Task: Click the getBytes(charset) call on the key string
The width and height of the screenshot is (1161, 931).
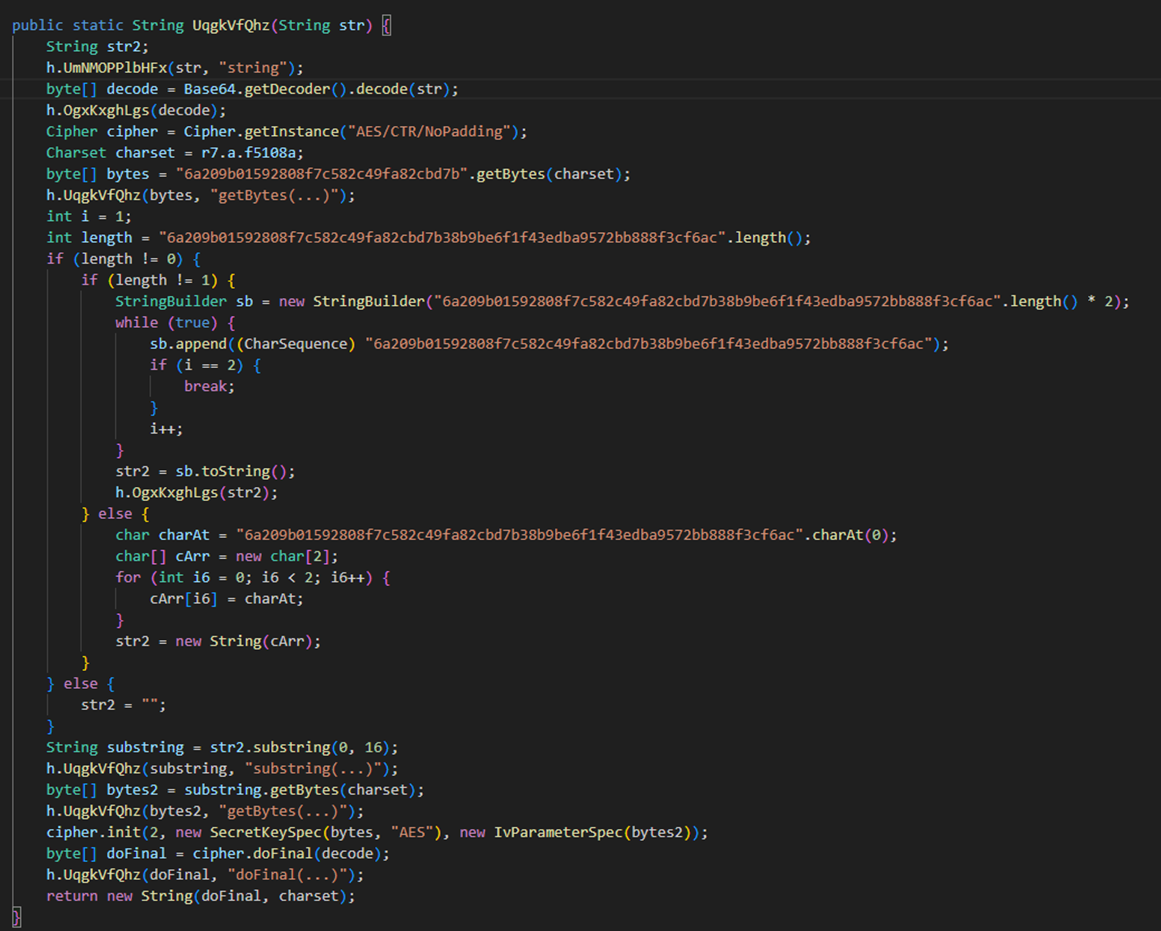Action: 548,174
